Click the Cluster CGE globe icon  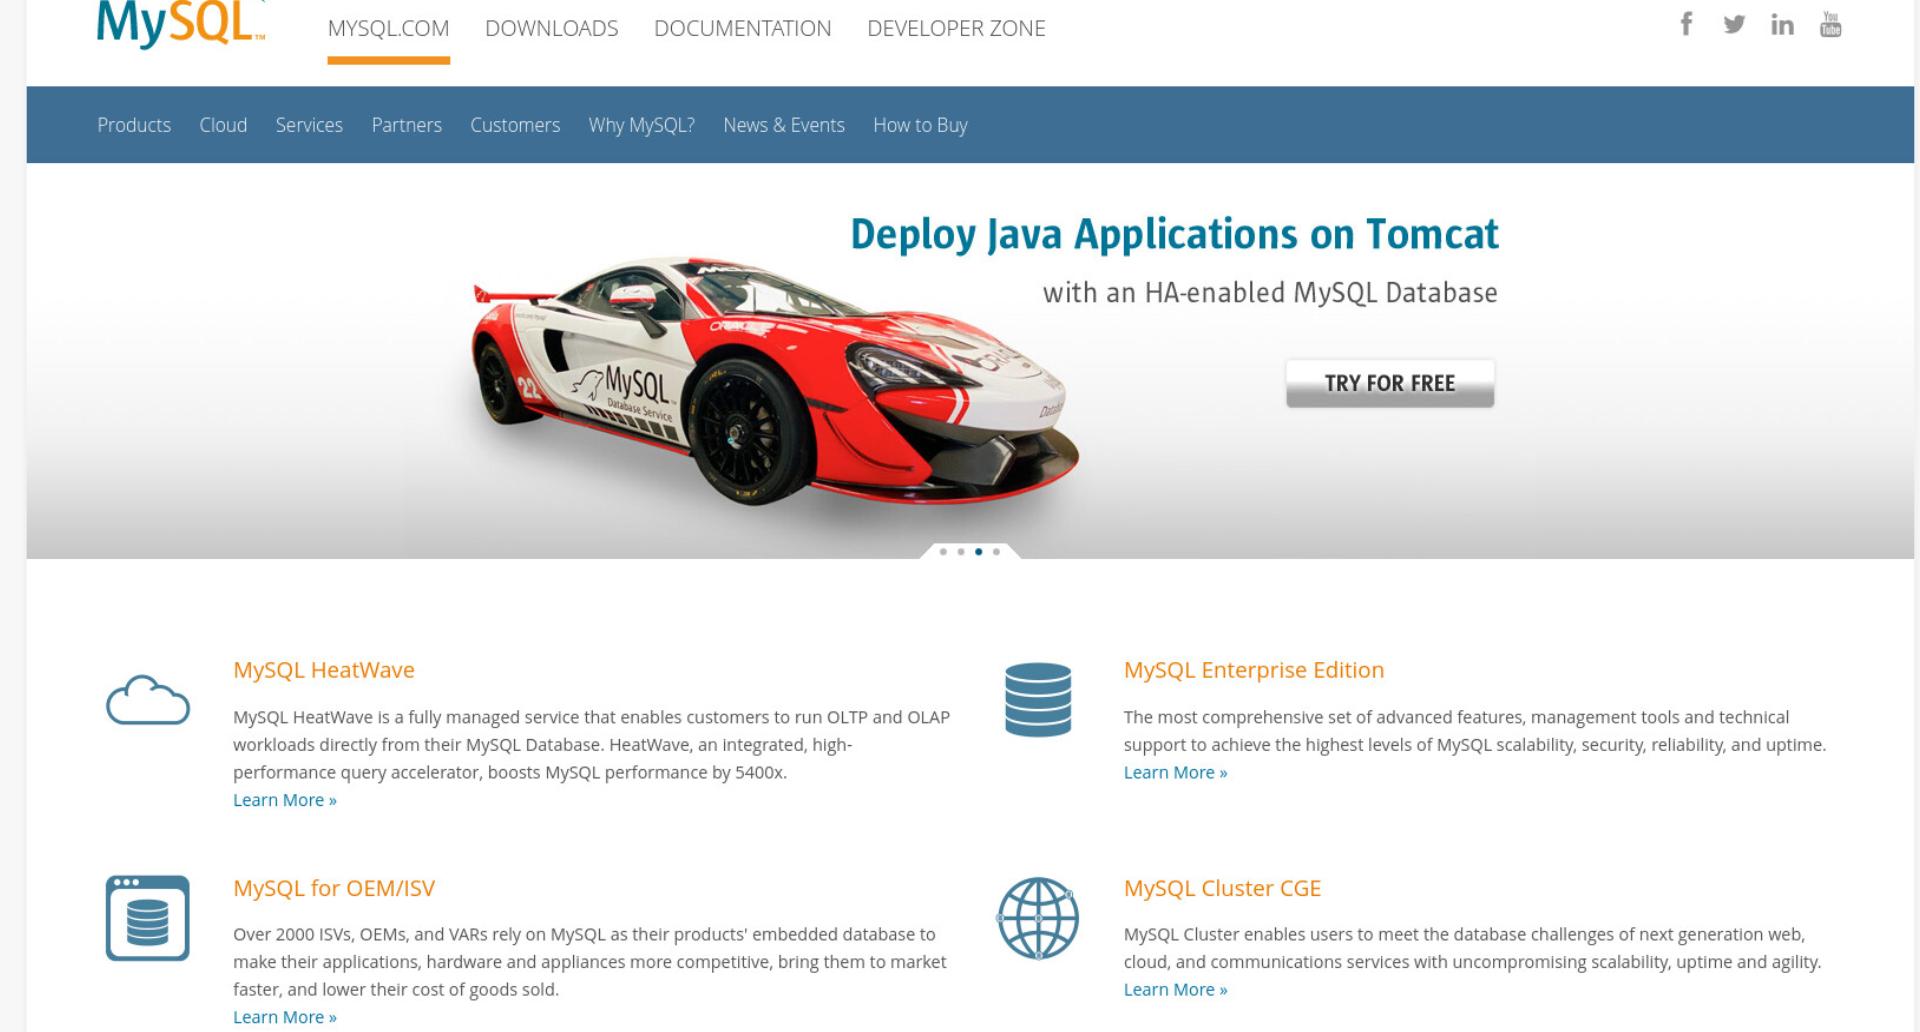coord(1038,918)
